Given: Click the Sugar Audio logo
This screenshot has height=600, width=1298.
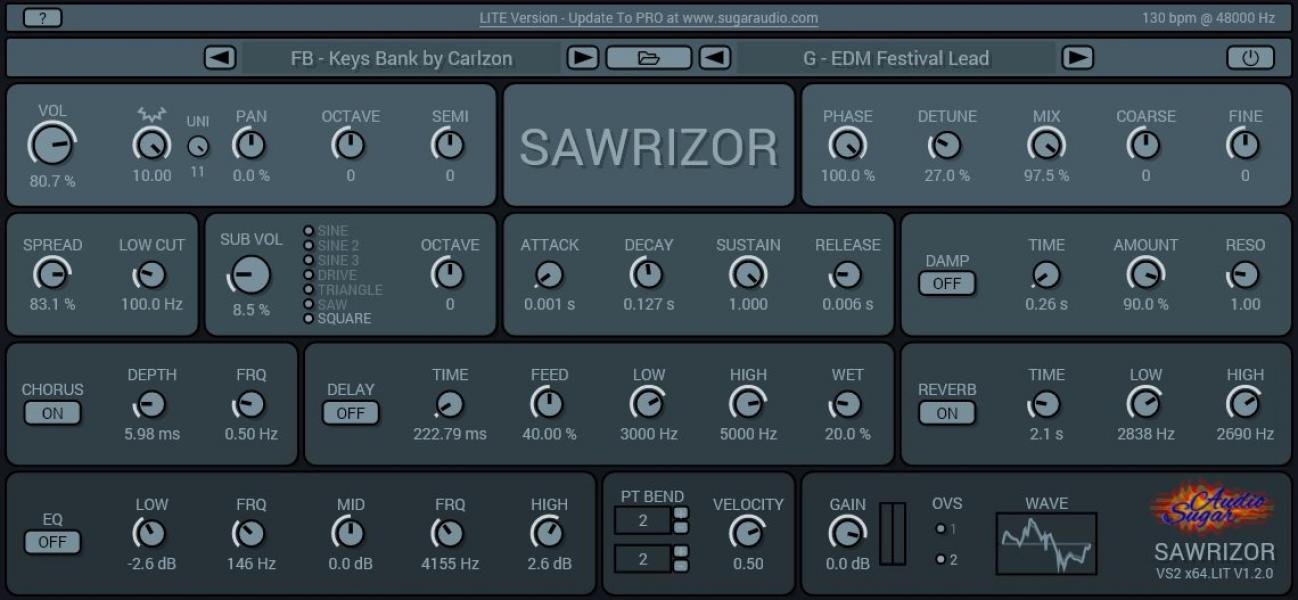Looking at the screenshot, I should pos(1214,508).
